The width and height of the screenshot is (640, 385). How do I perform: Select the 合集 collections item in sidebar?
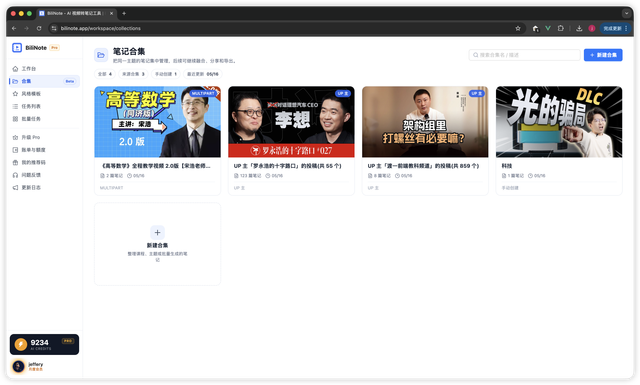pos(44,81)
